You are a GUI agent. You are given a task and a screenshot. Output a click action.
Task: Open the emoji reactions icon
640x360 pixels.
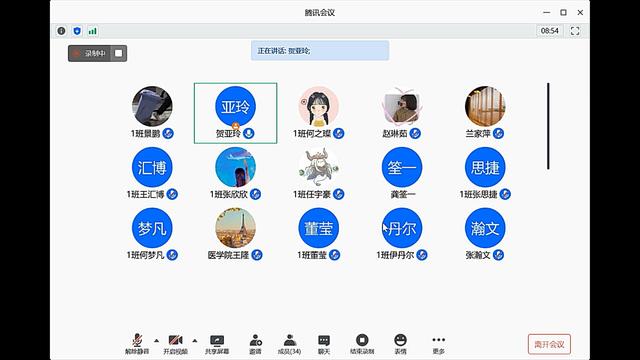(x=400, y=344)
